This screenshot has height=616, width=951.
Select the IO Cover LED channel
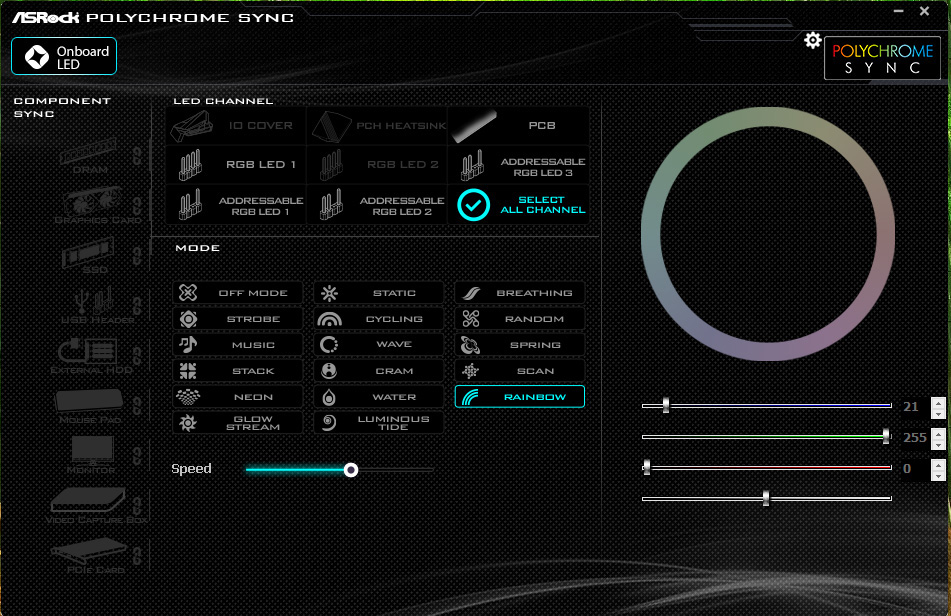pos(235,126)
